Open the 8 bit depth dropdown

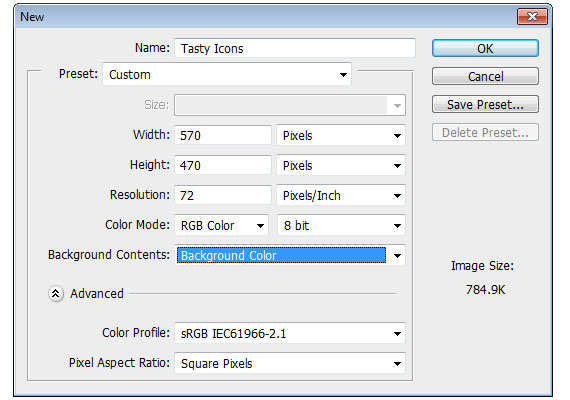coord(341,225)
